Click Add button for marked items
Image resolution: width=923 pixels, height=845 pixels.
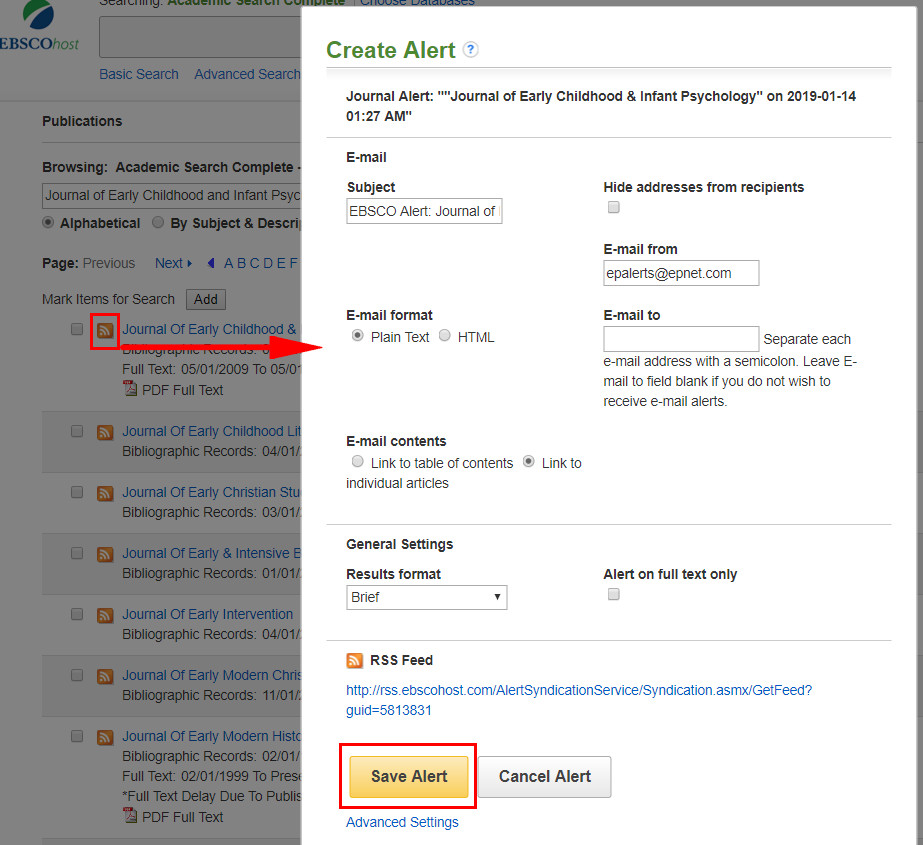[x=205, y=299]
